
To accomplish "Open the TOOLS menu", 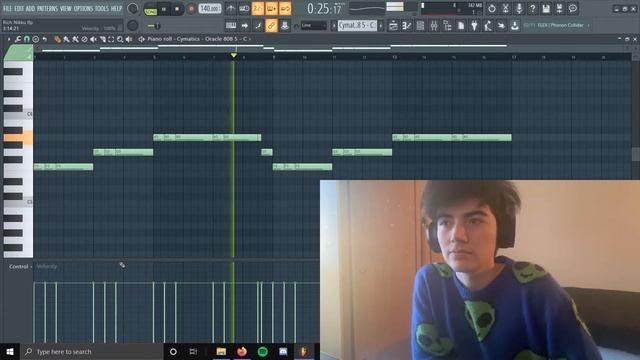I will [x=102, y=9].
